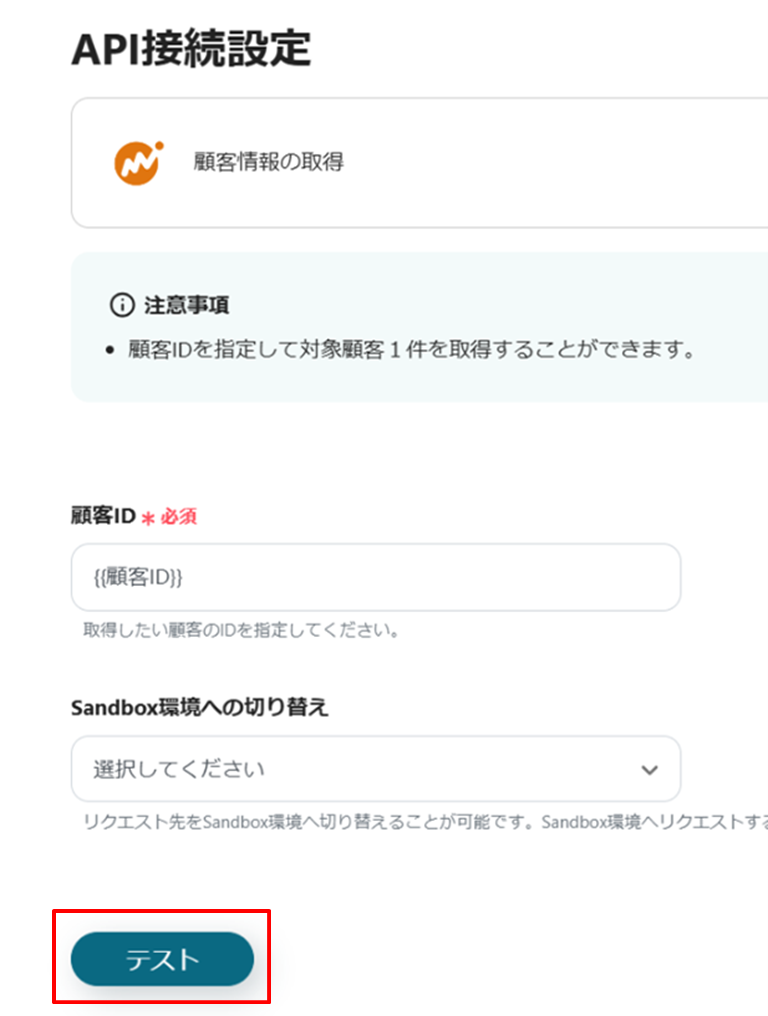Click the 顧客ID field label
Viewport: 768px width, 1016px height.
103,516
